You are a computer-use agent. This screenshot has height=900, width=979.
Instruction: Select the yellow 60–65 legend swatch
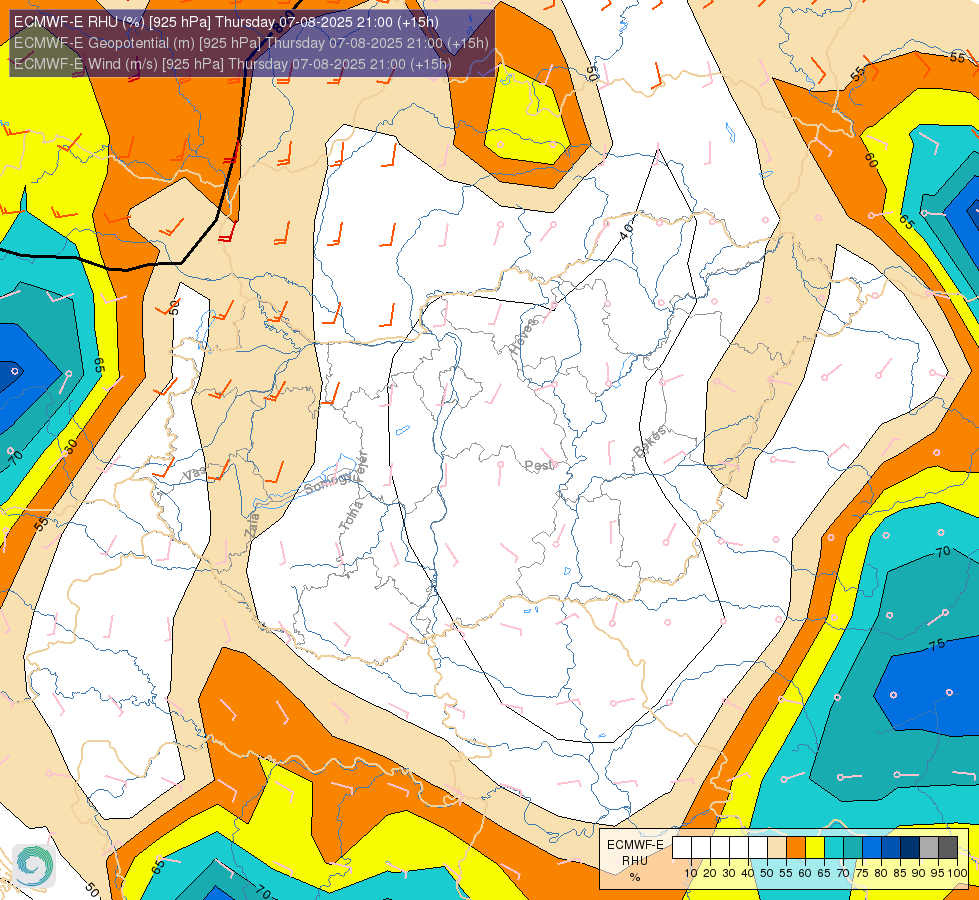(x=815, y=848)
